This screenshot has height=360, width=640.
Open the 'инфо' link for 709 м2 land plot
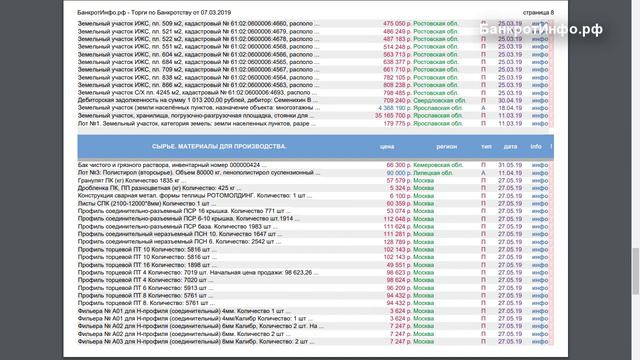coord(540,70)
